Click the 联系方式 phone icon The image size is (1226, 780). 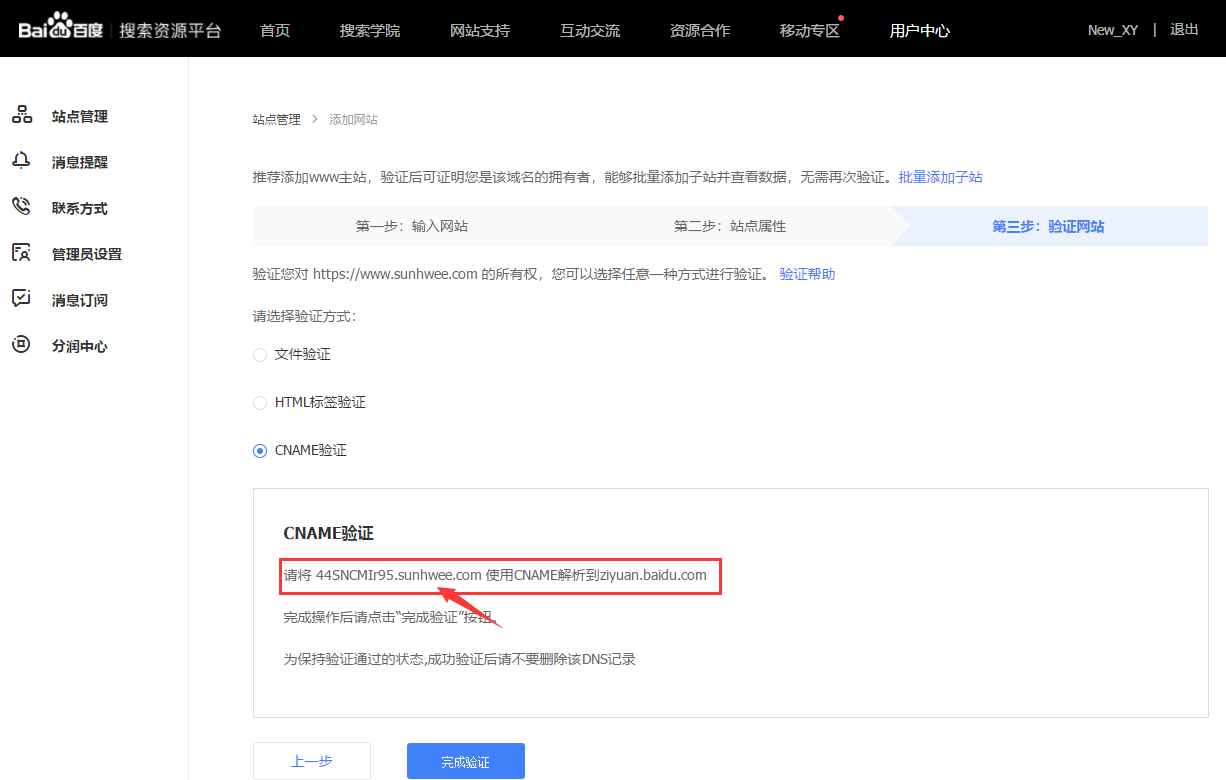pyautogui.click(x=21, y=207)
